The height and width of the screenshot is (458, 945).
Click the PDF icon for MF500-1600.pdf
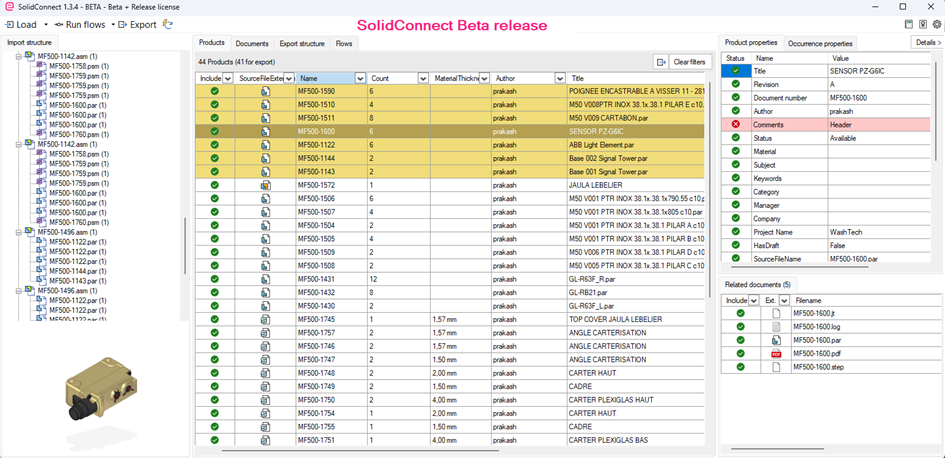point(776,354)
